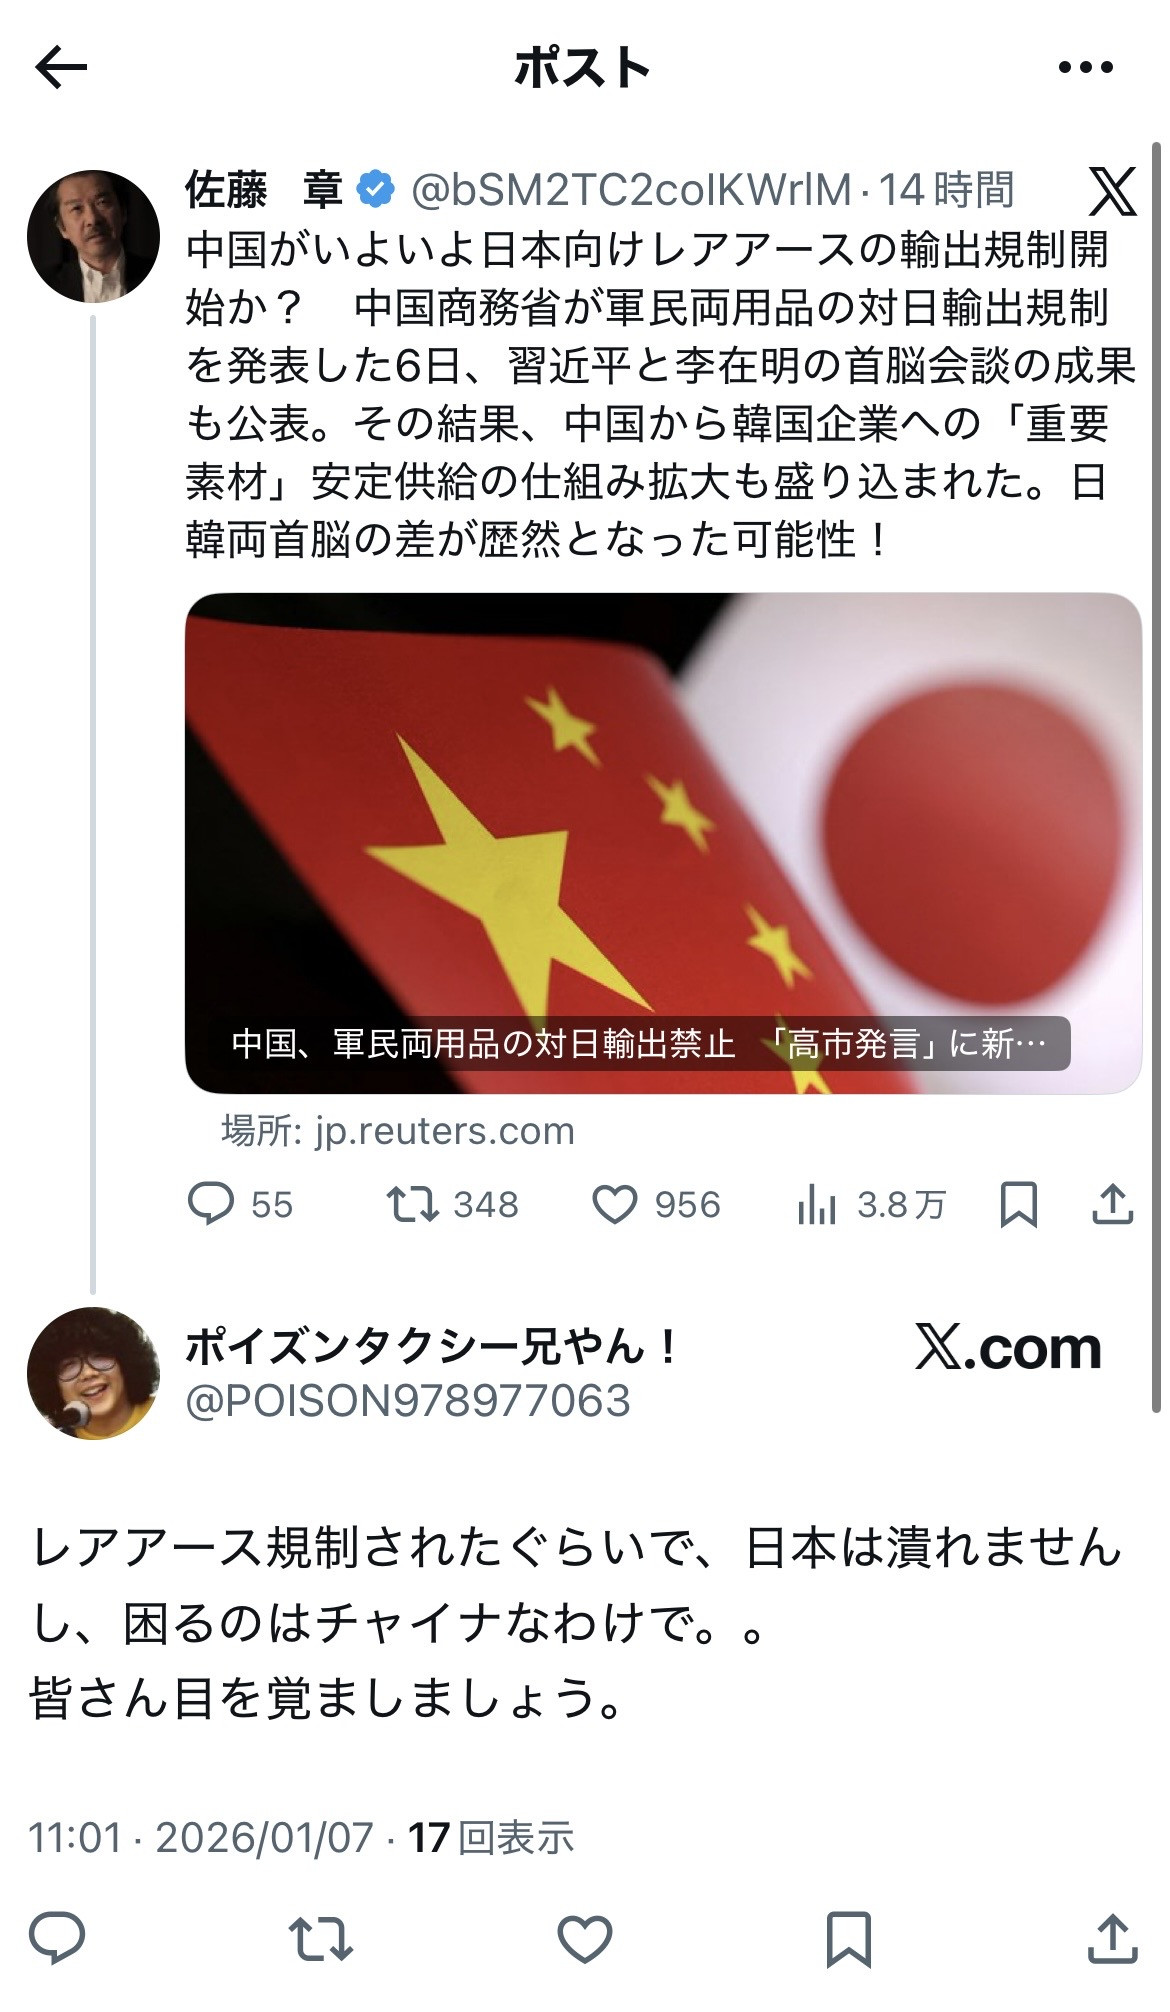Go back with the left arrow
The width and height of the screenshot is (1170, 2012).
(61, 68)
